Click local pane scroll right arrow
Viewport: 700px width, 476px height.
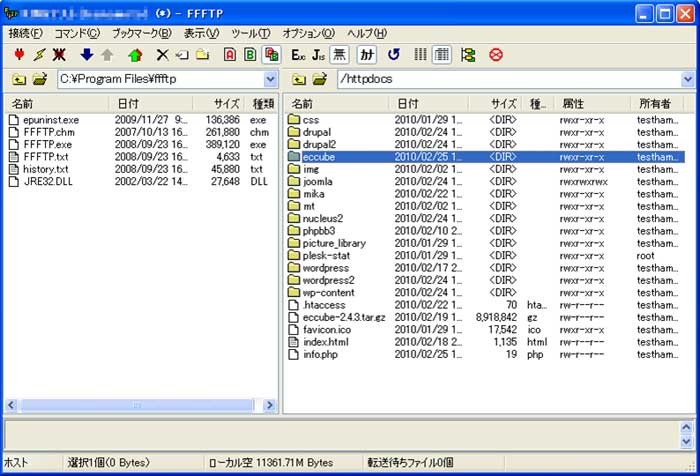(270, 405)
